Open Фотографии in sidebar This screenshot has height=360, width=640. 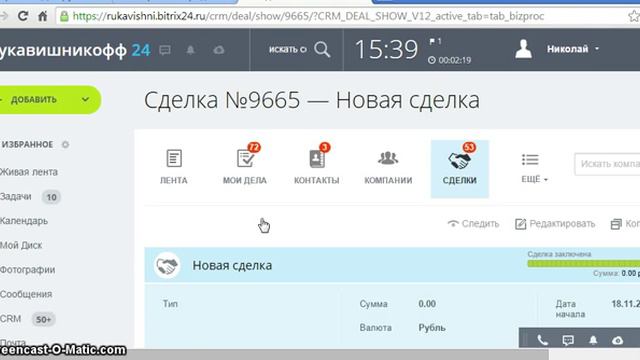pos(27,270)
